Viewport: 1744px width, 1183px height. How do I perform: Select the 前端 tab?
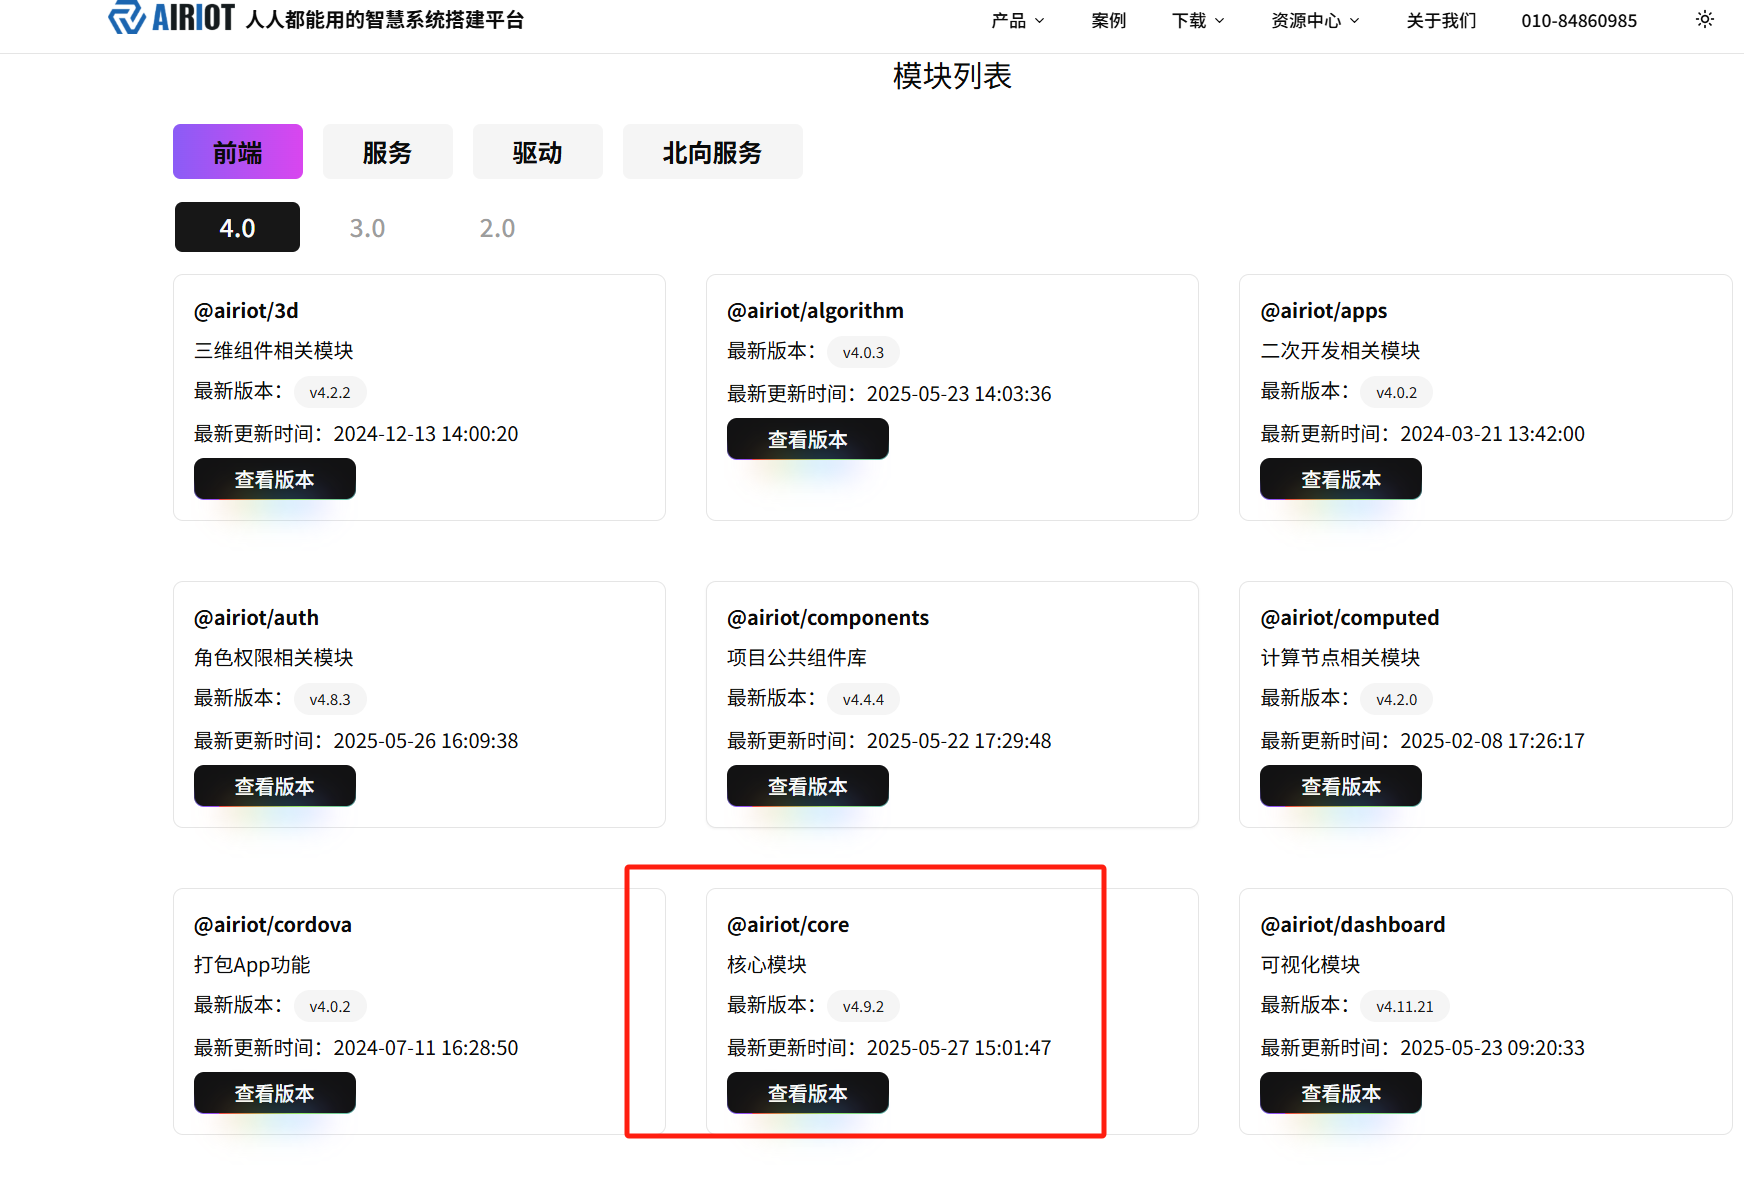[x=238, y=152]
